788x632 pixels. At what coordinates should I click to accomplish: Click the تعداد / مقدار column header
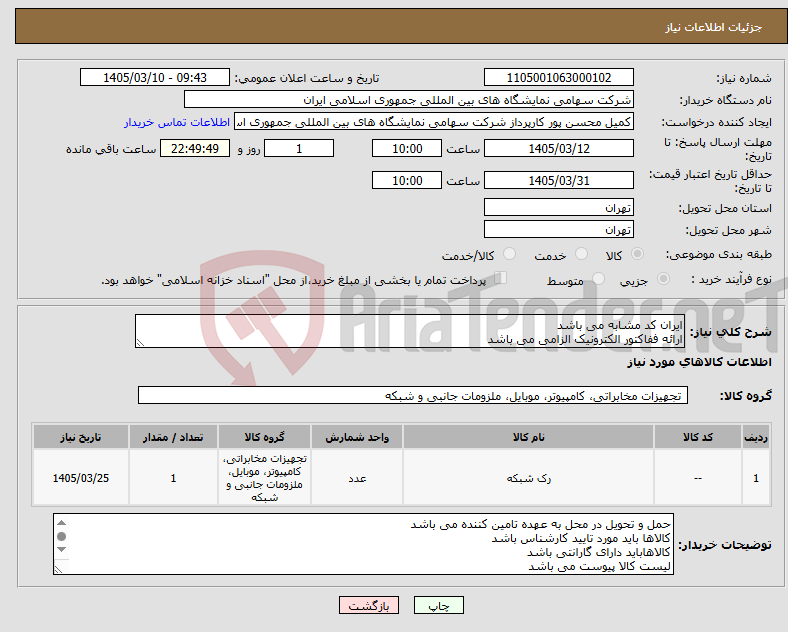point(173,437)
